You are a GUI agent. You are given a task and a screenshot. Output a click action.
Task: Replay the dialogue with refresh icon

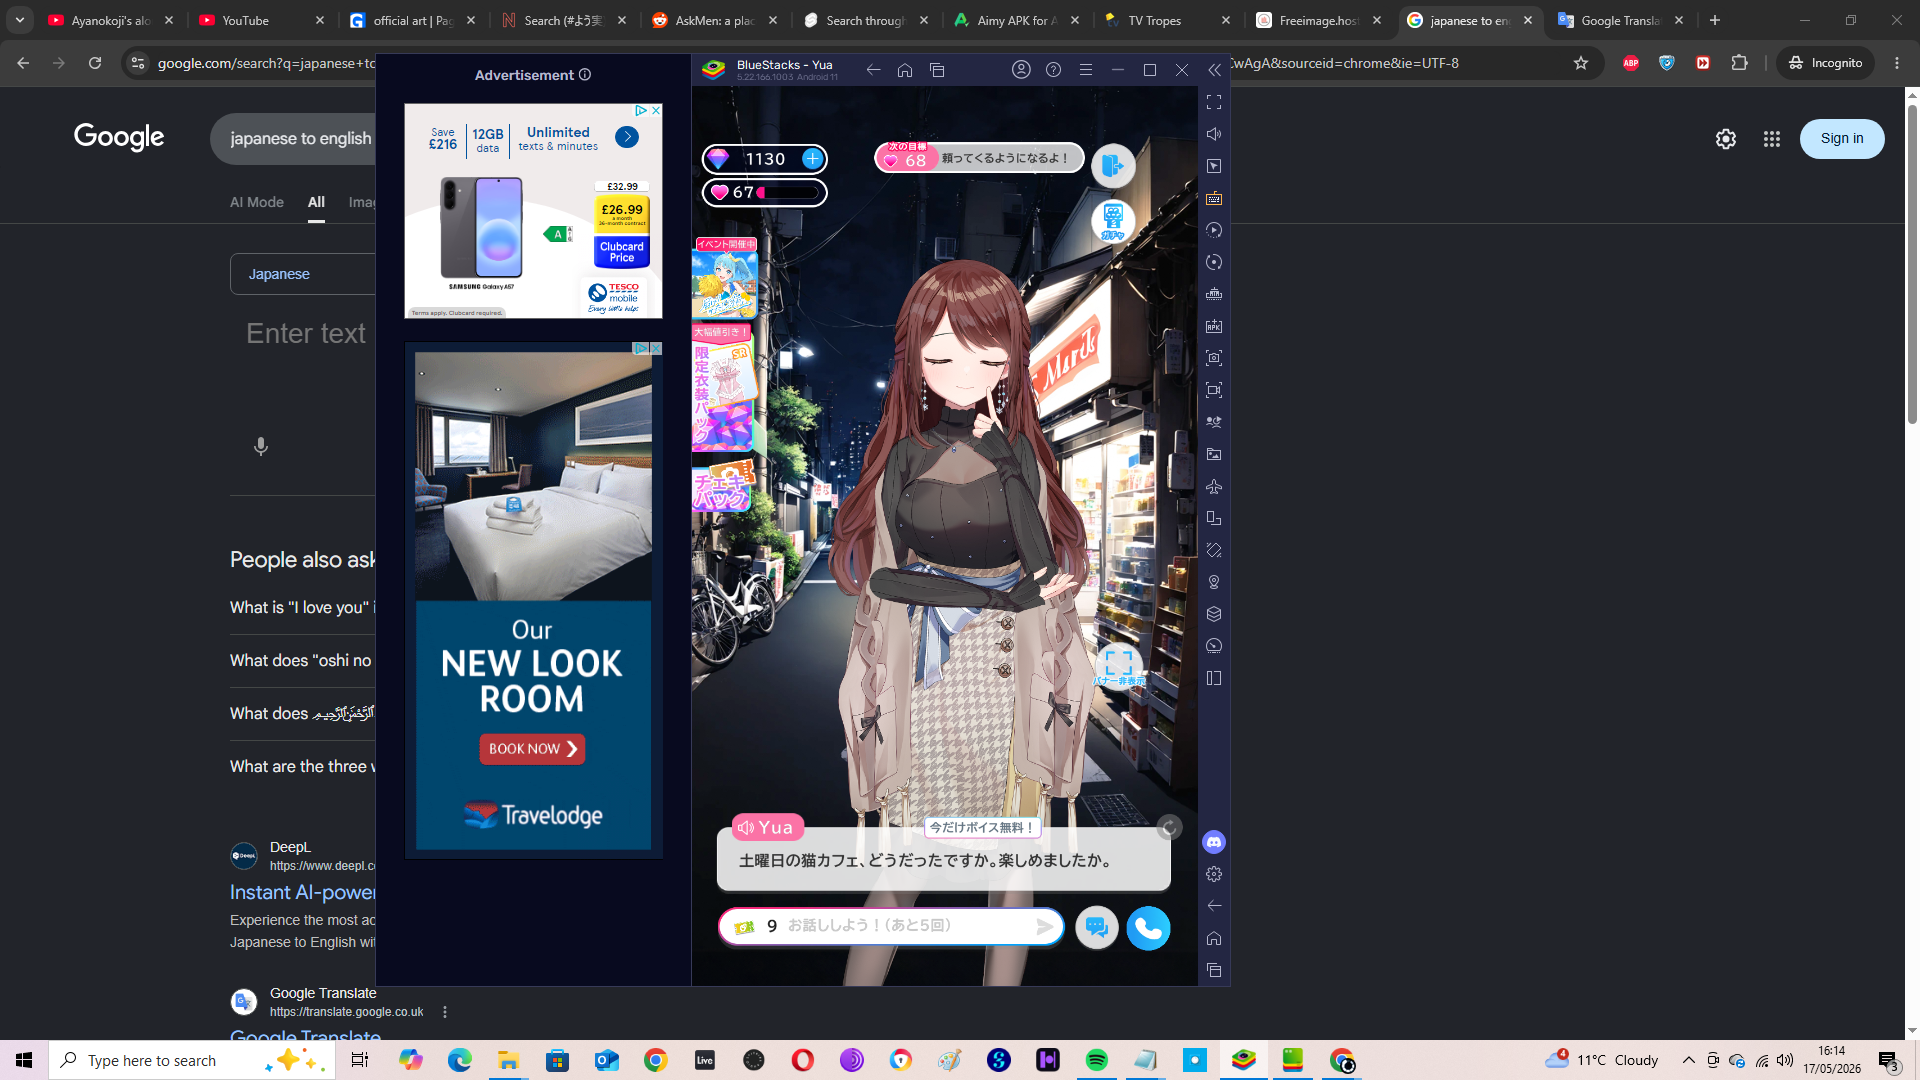1169,827
